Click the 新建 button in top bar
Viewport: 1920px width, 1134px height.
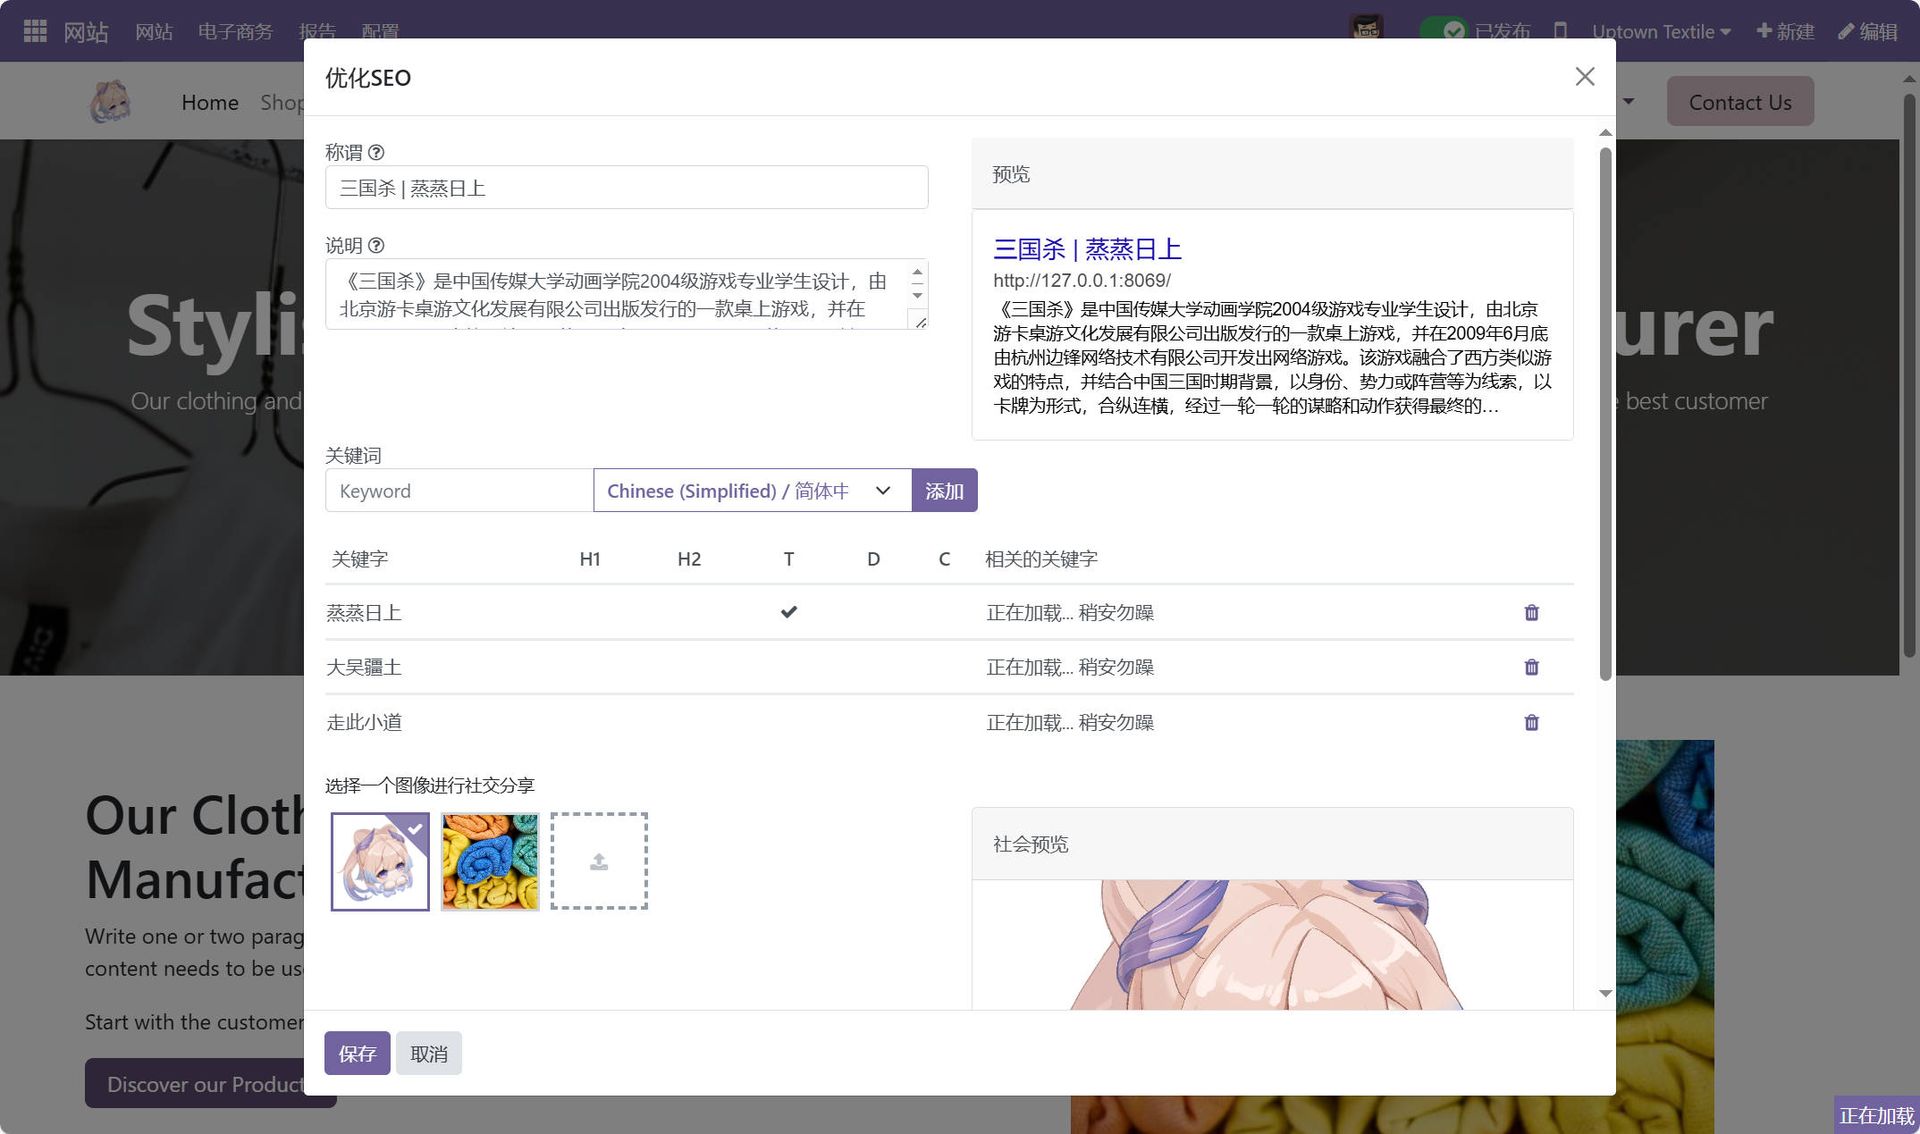pyautogui.click(x=1785, y=31)
